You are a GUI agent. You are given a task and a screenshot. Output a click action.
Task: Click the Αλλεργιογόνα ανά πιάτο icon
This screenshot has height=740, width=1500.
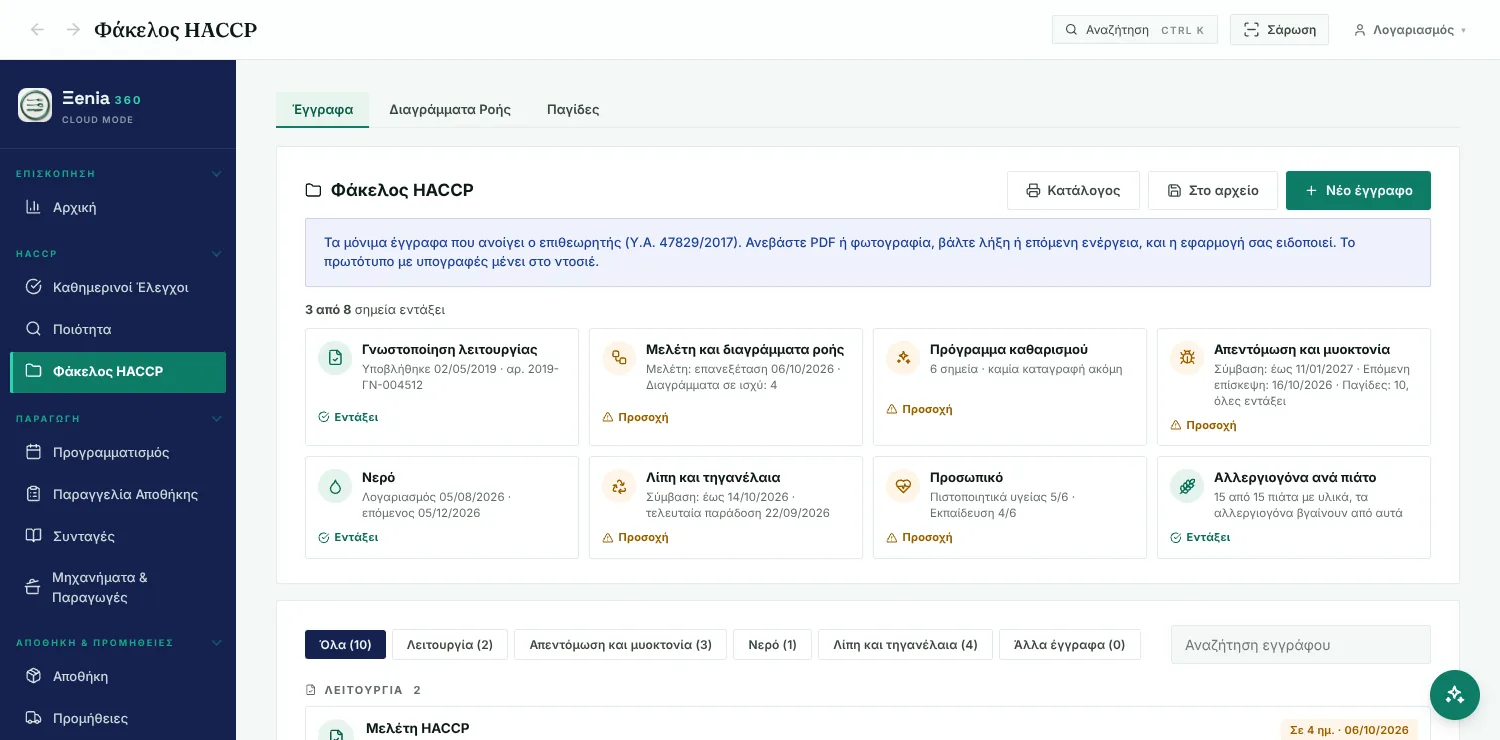1187,486
